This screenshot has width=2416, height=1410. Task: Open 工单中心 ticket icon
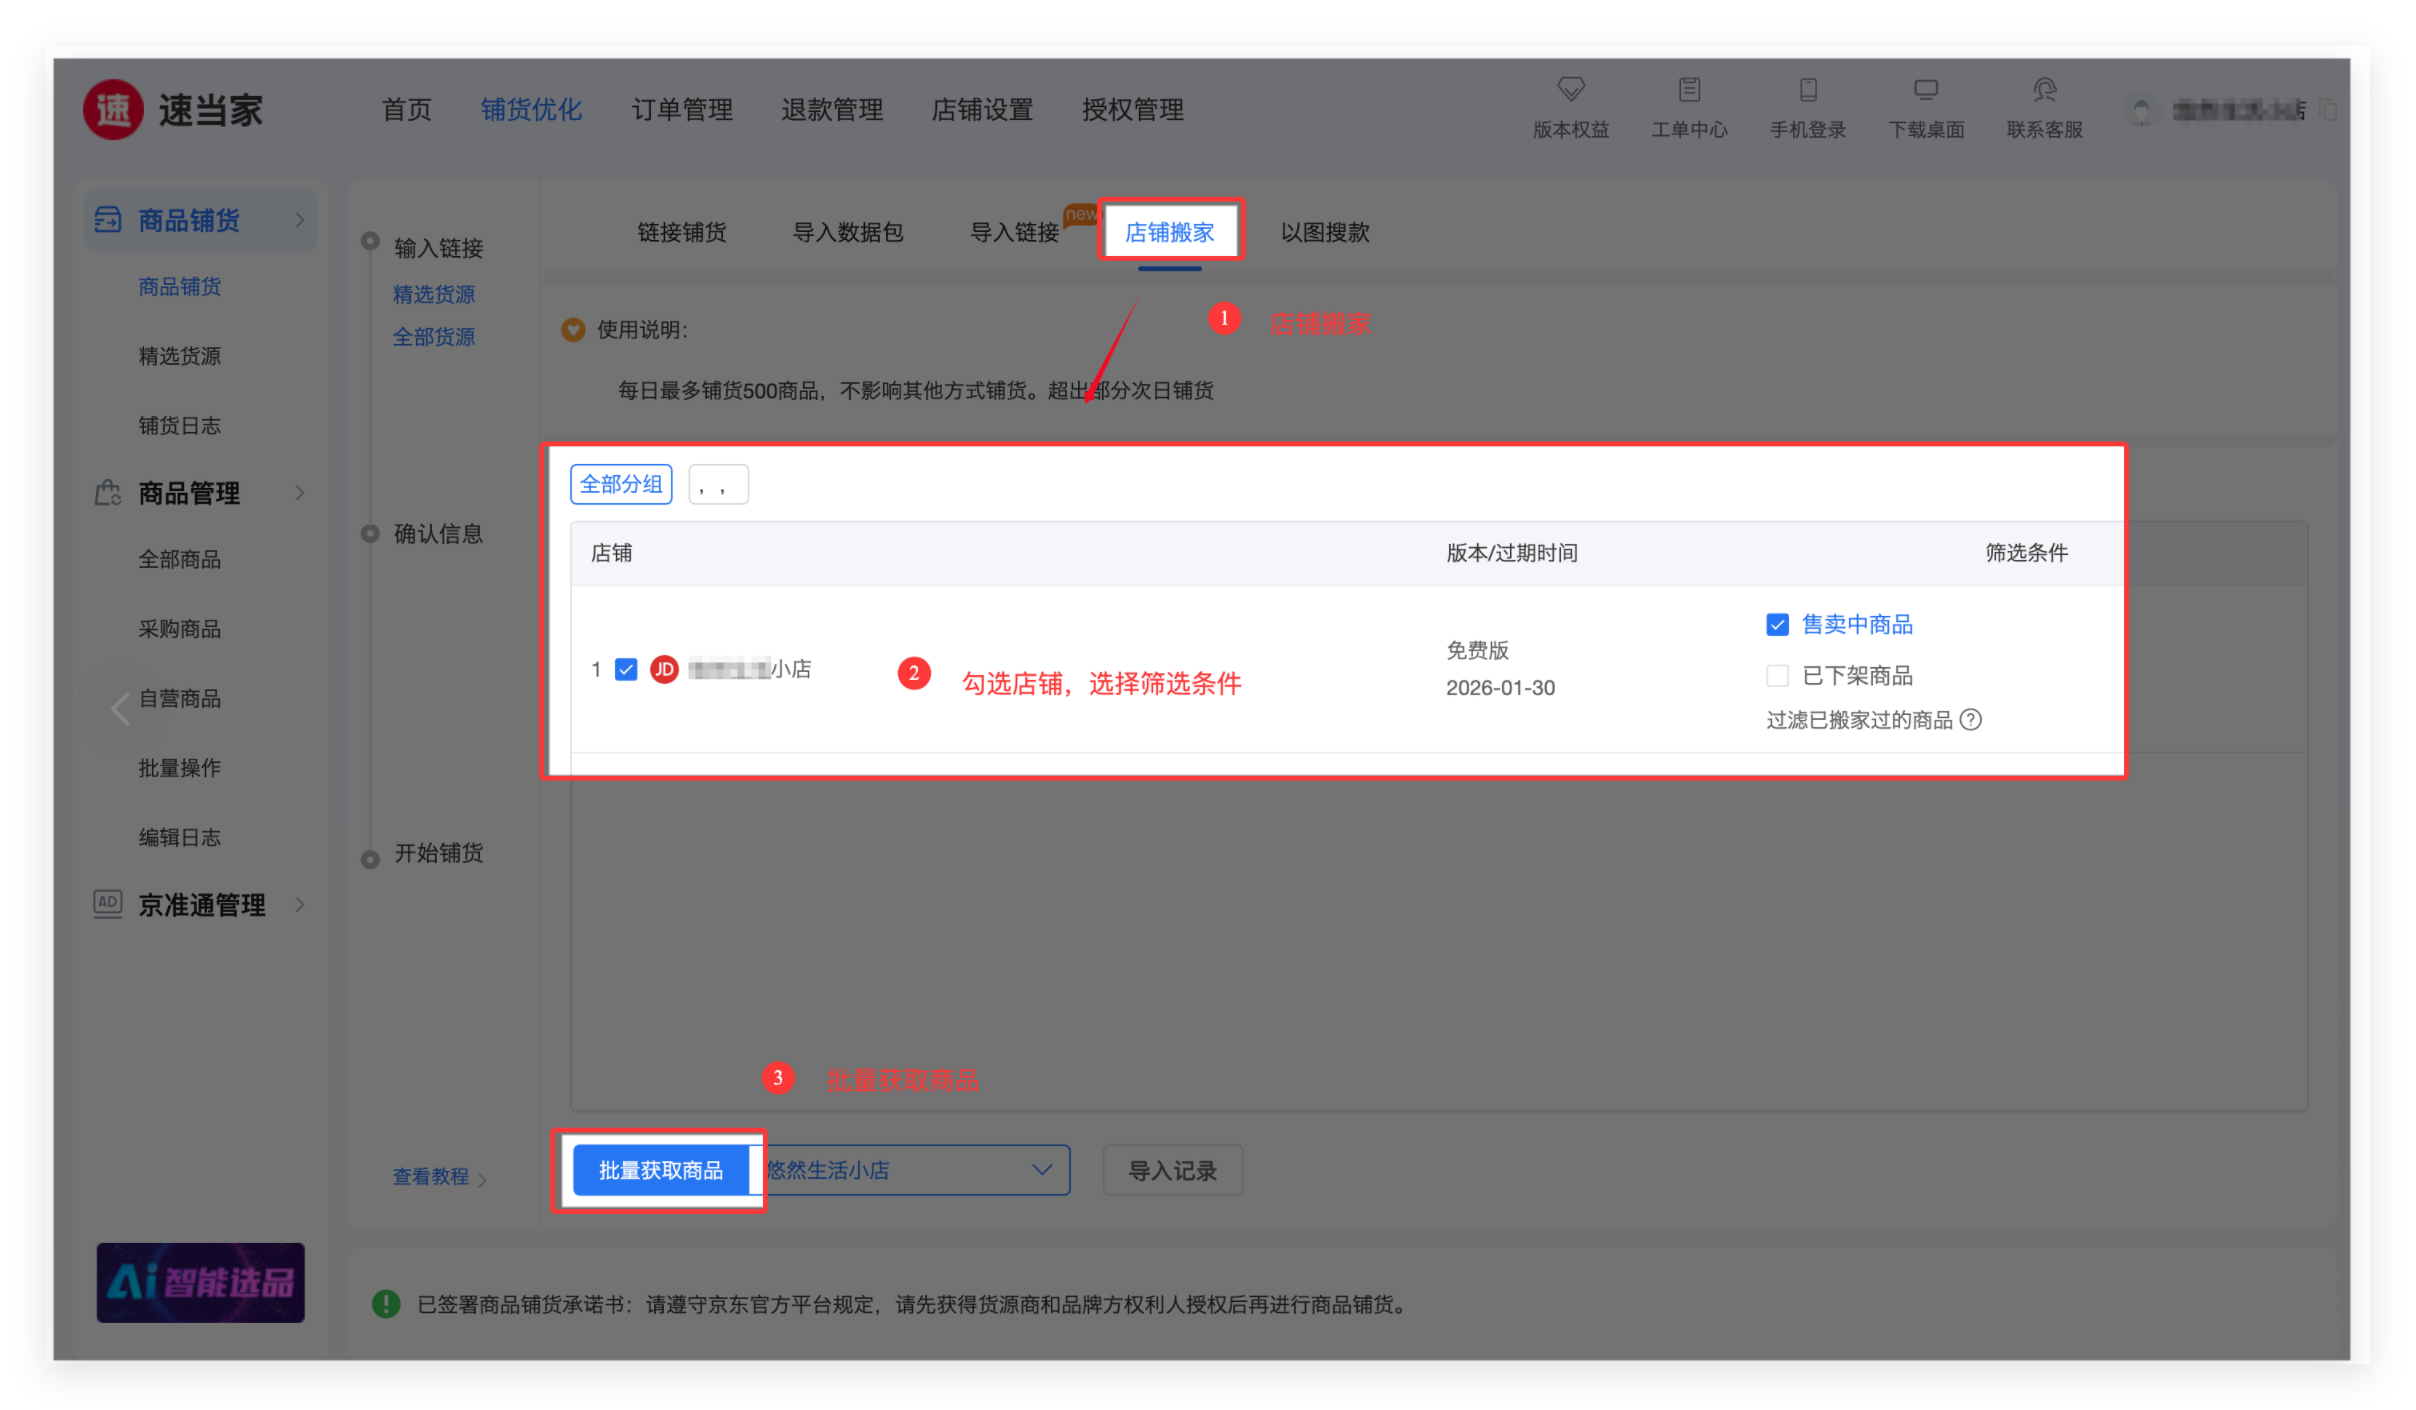1689,90
